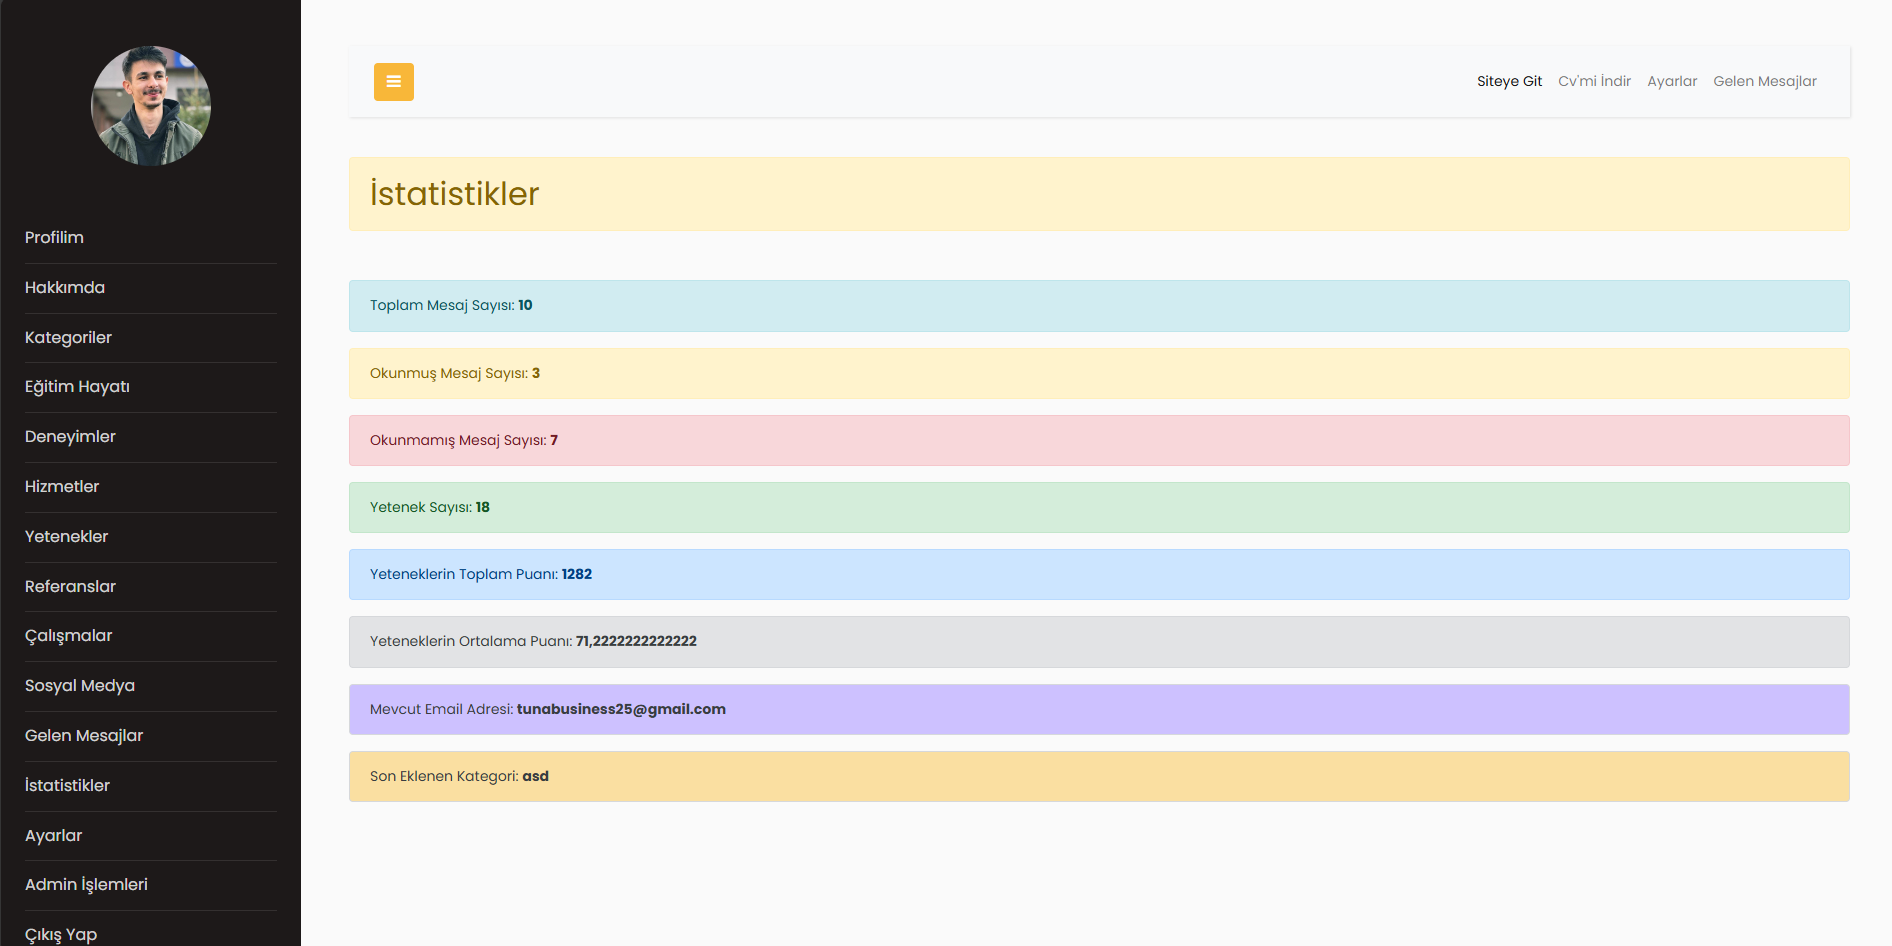1892x946 pixels.
Task: Open Kategoriler from the sidebar
Action: pos(68,338)
